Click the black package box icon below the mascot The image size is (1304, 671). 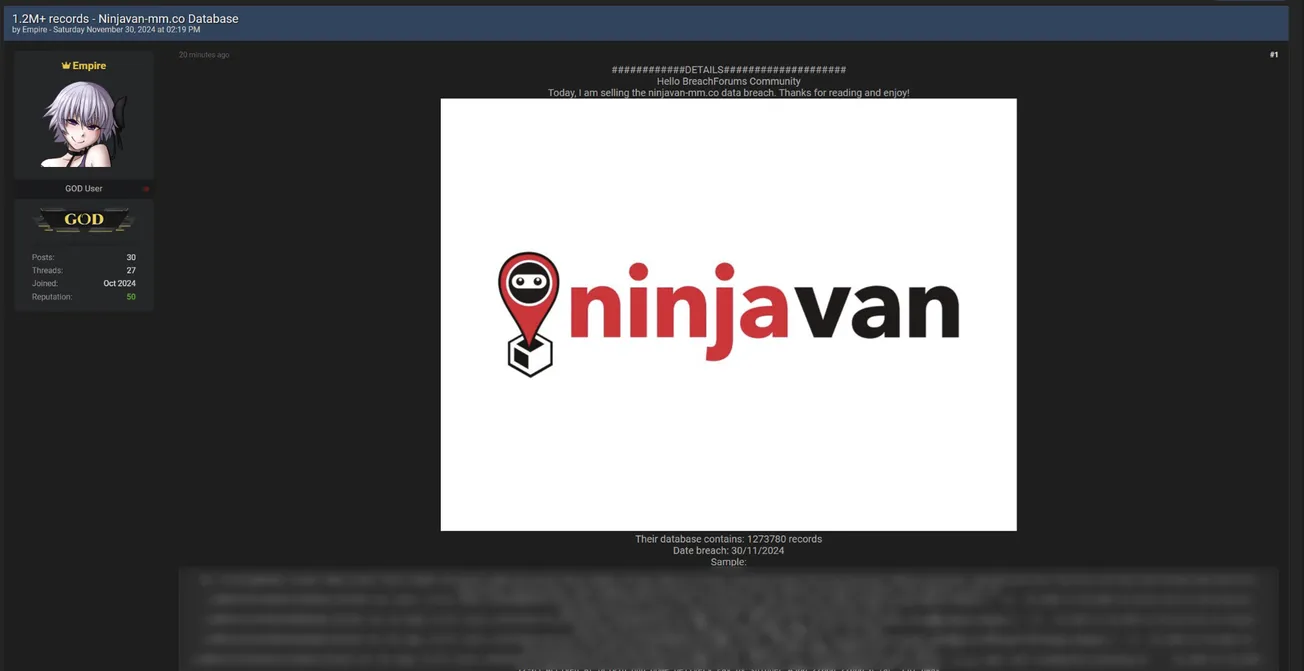tap(529, 355)
